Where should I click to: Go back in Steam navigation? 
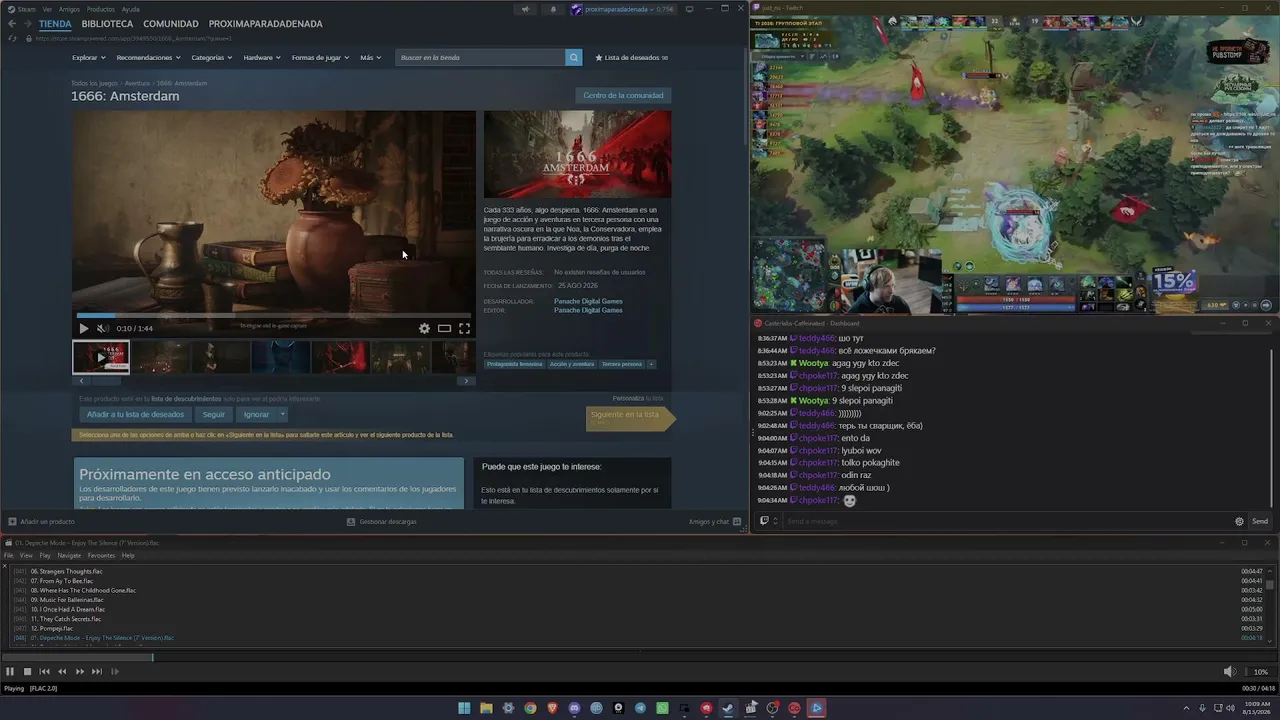[x=12, y=24]
